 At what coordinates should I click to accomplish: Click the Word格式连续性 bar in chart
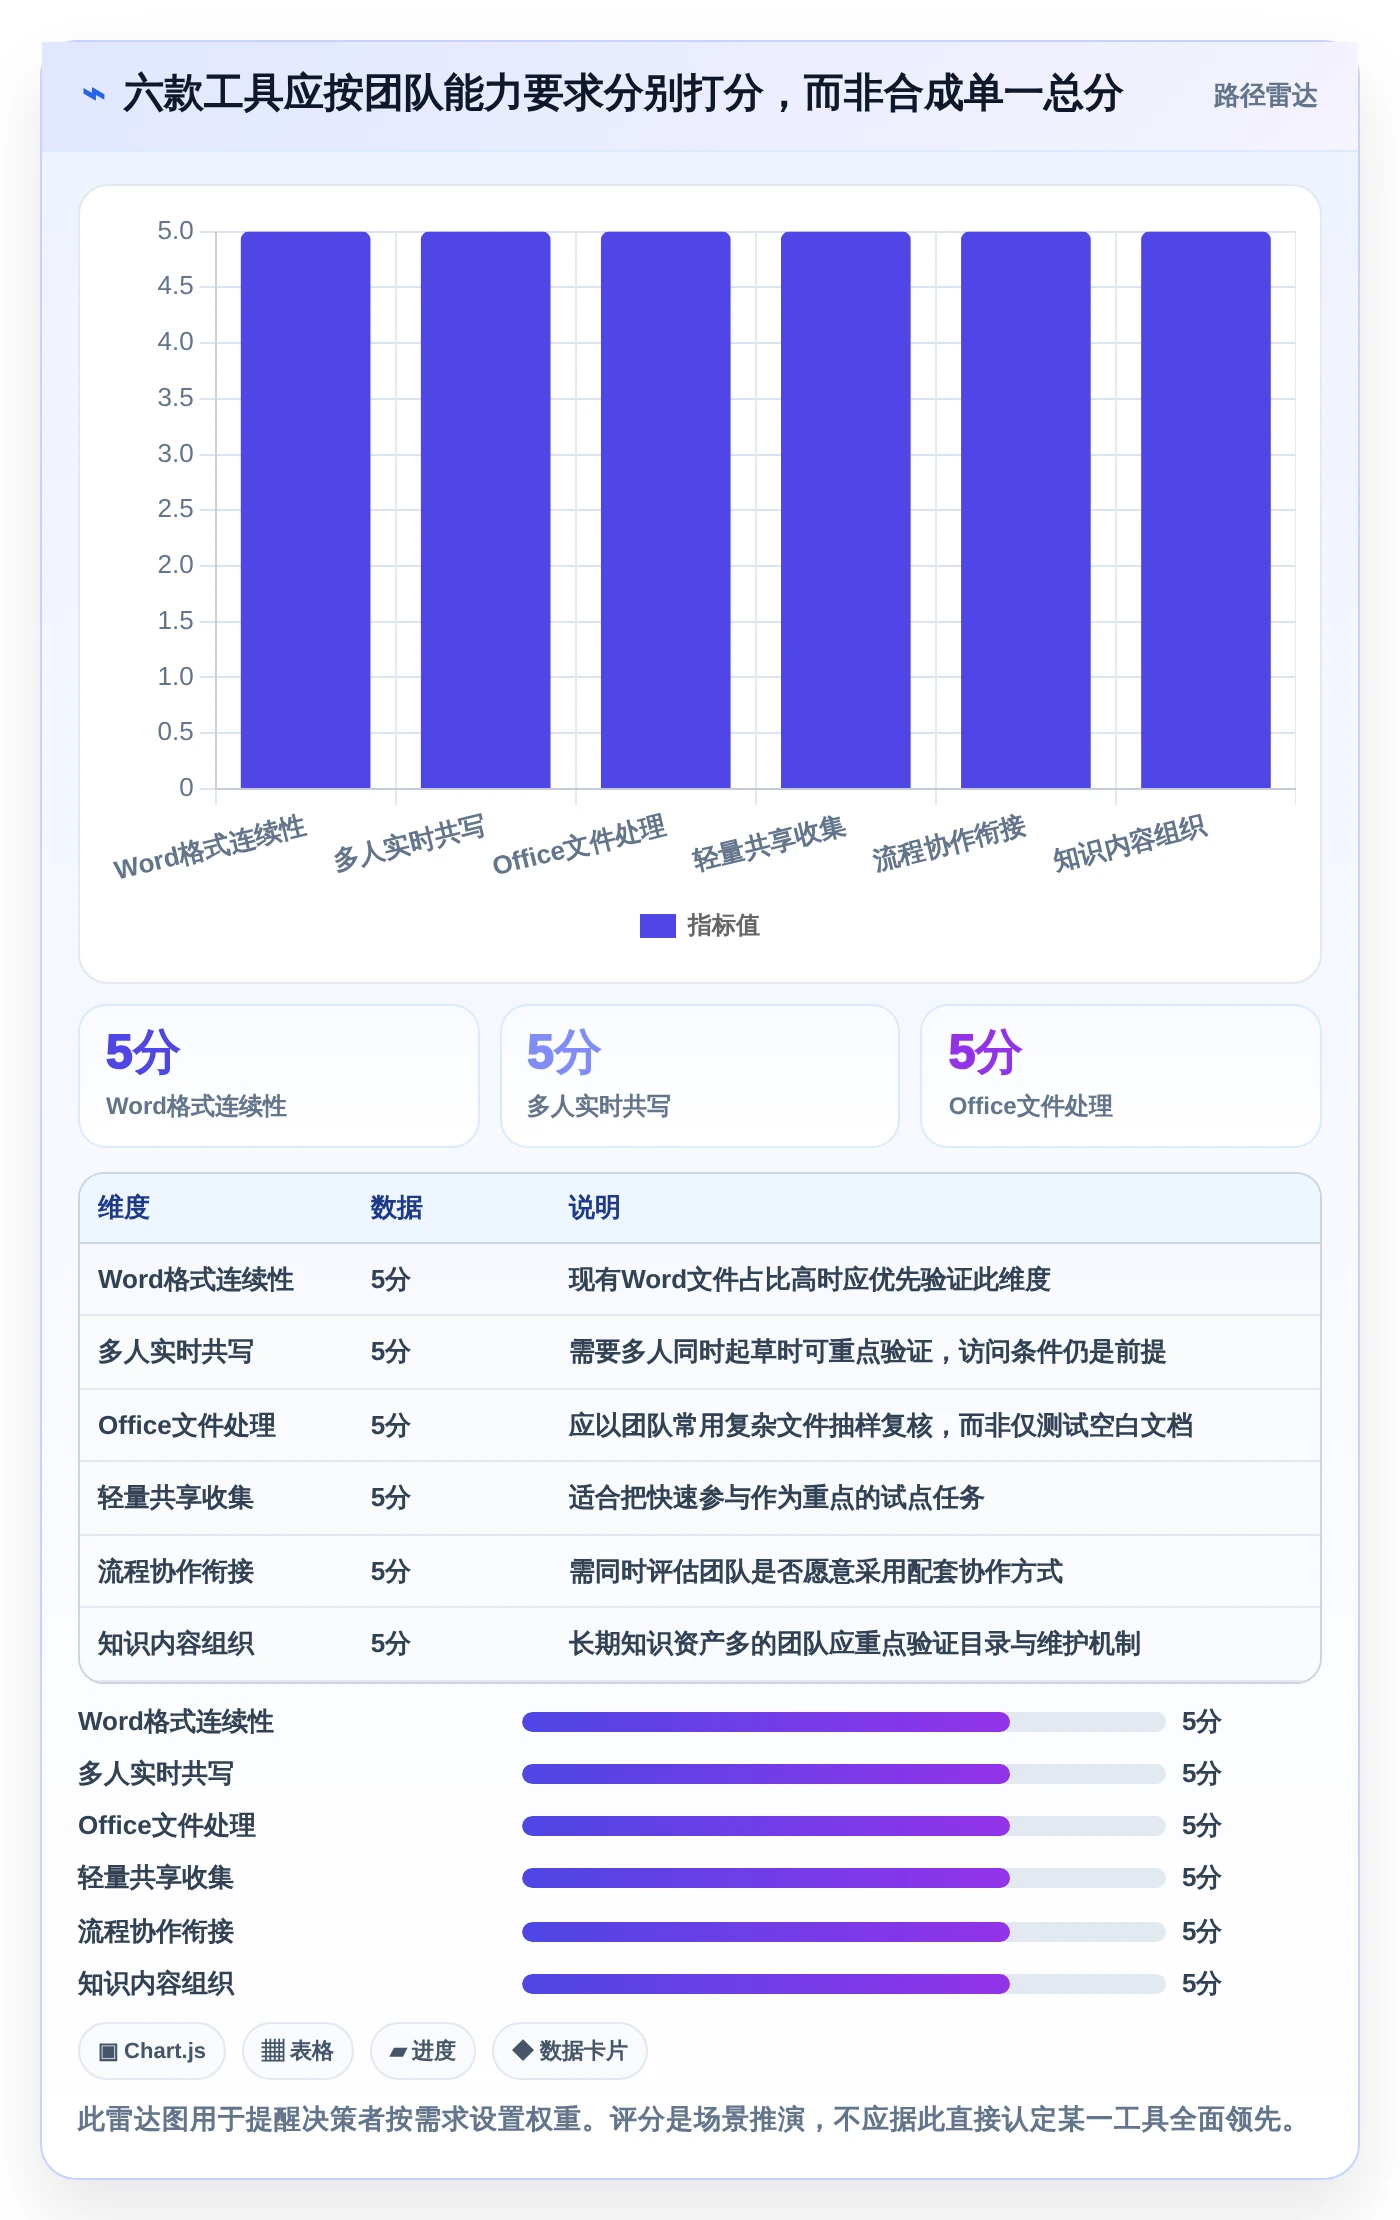pos(305,510)
